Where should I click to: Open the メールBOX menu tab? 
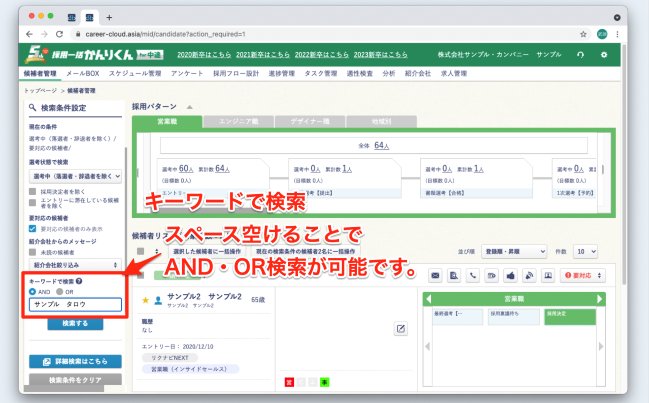point(83,74)
